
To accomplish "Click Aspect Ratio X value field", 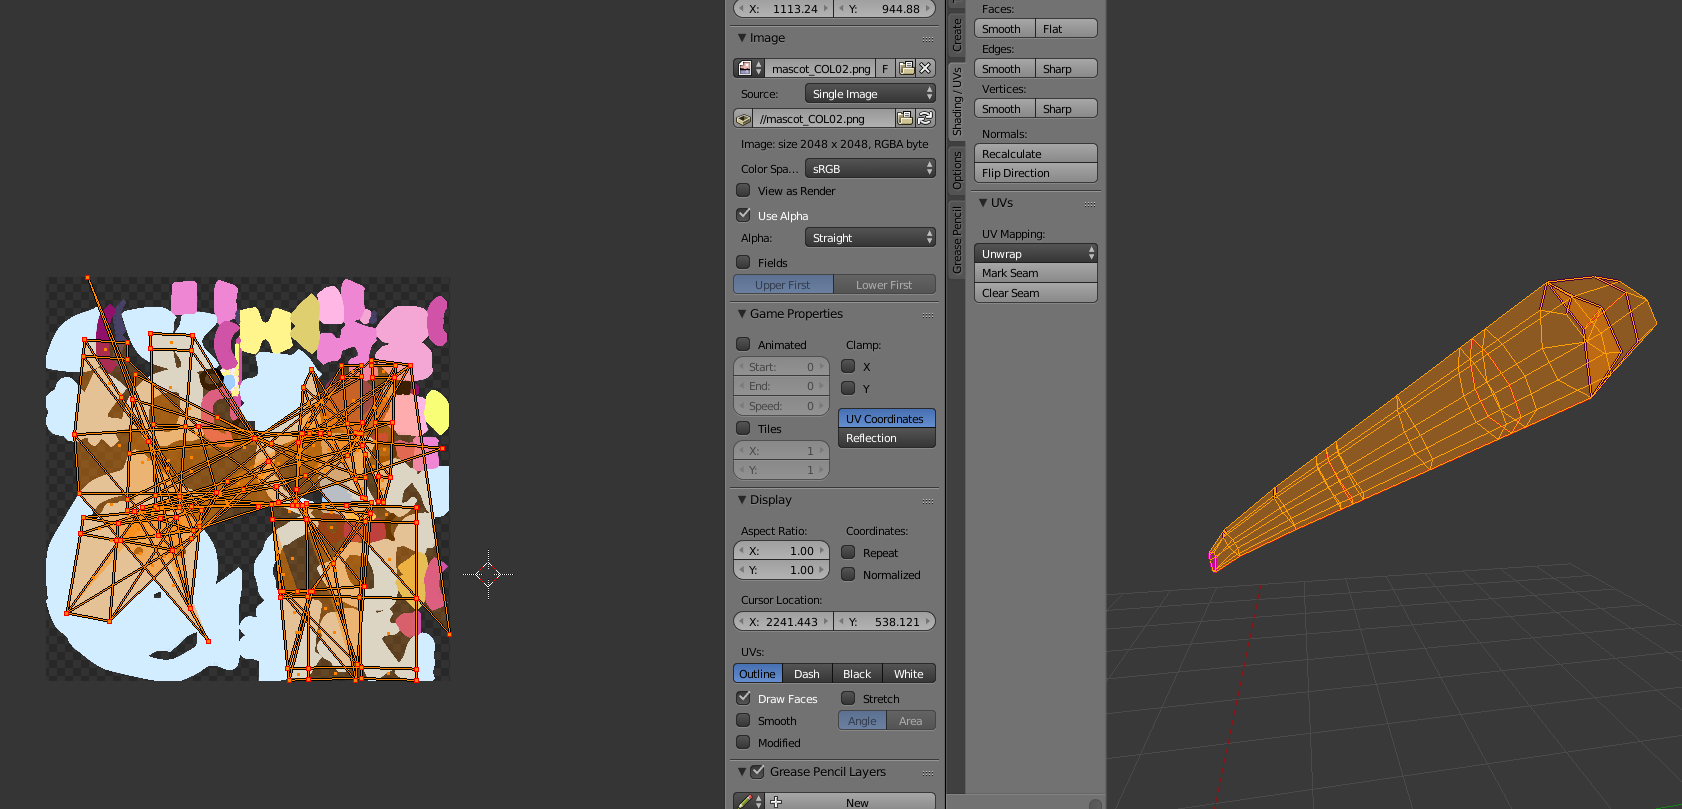I will click(782, 550).
